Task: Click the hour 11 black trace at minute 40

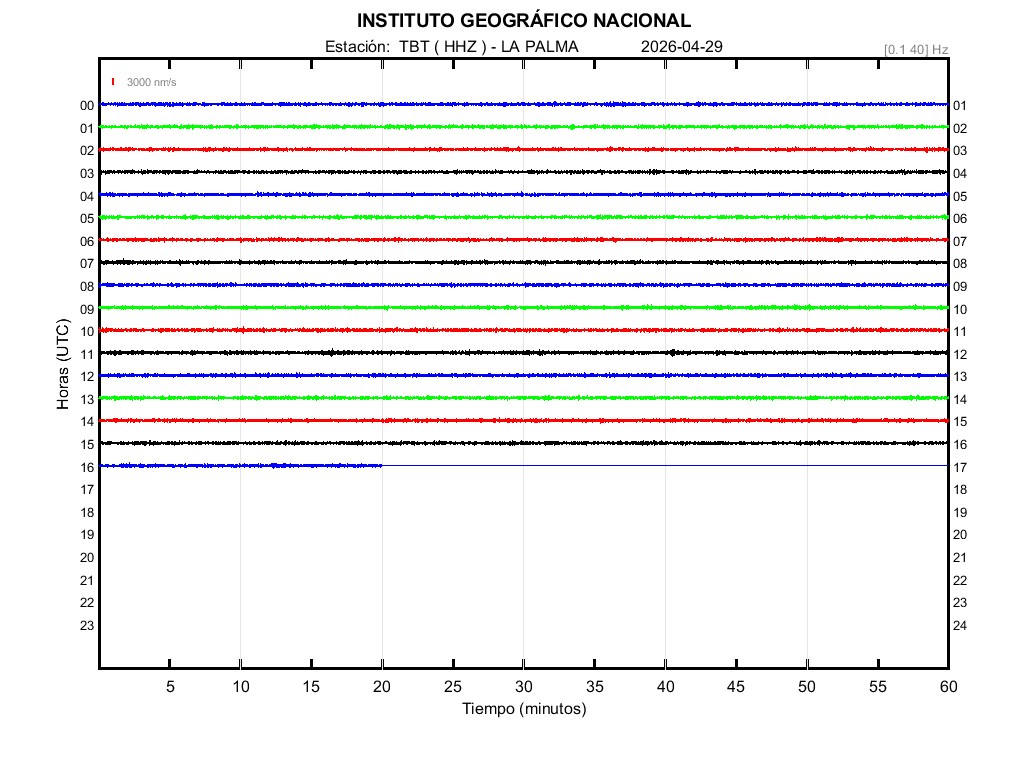Action: (x=665, y=352)
